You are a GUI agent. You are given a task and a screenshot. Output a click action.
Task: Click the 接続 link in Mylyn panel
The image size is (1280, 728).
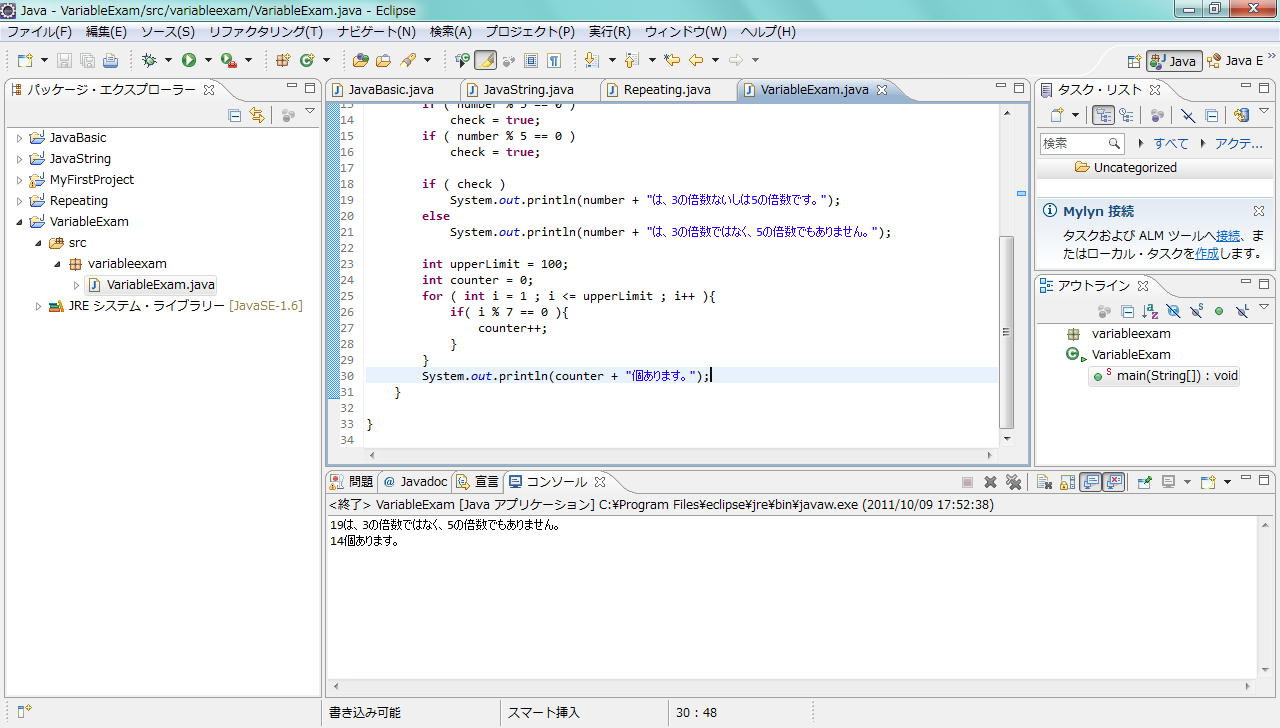point(1228,236)
